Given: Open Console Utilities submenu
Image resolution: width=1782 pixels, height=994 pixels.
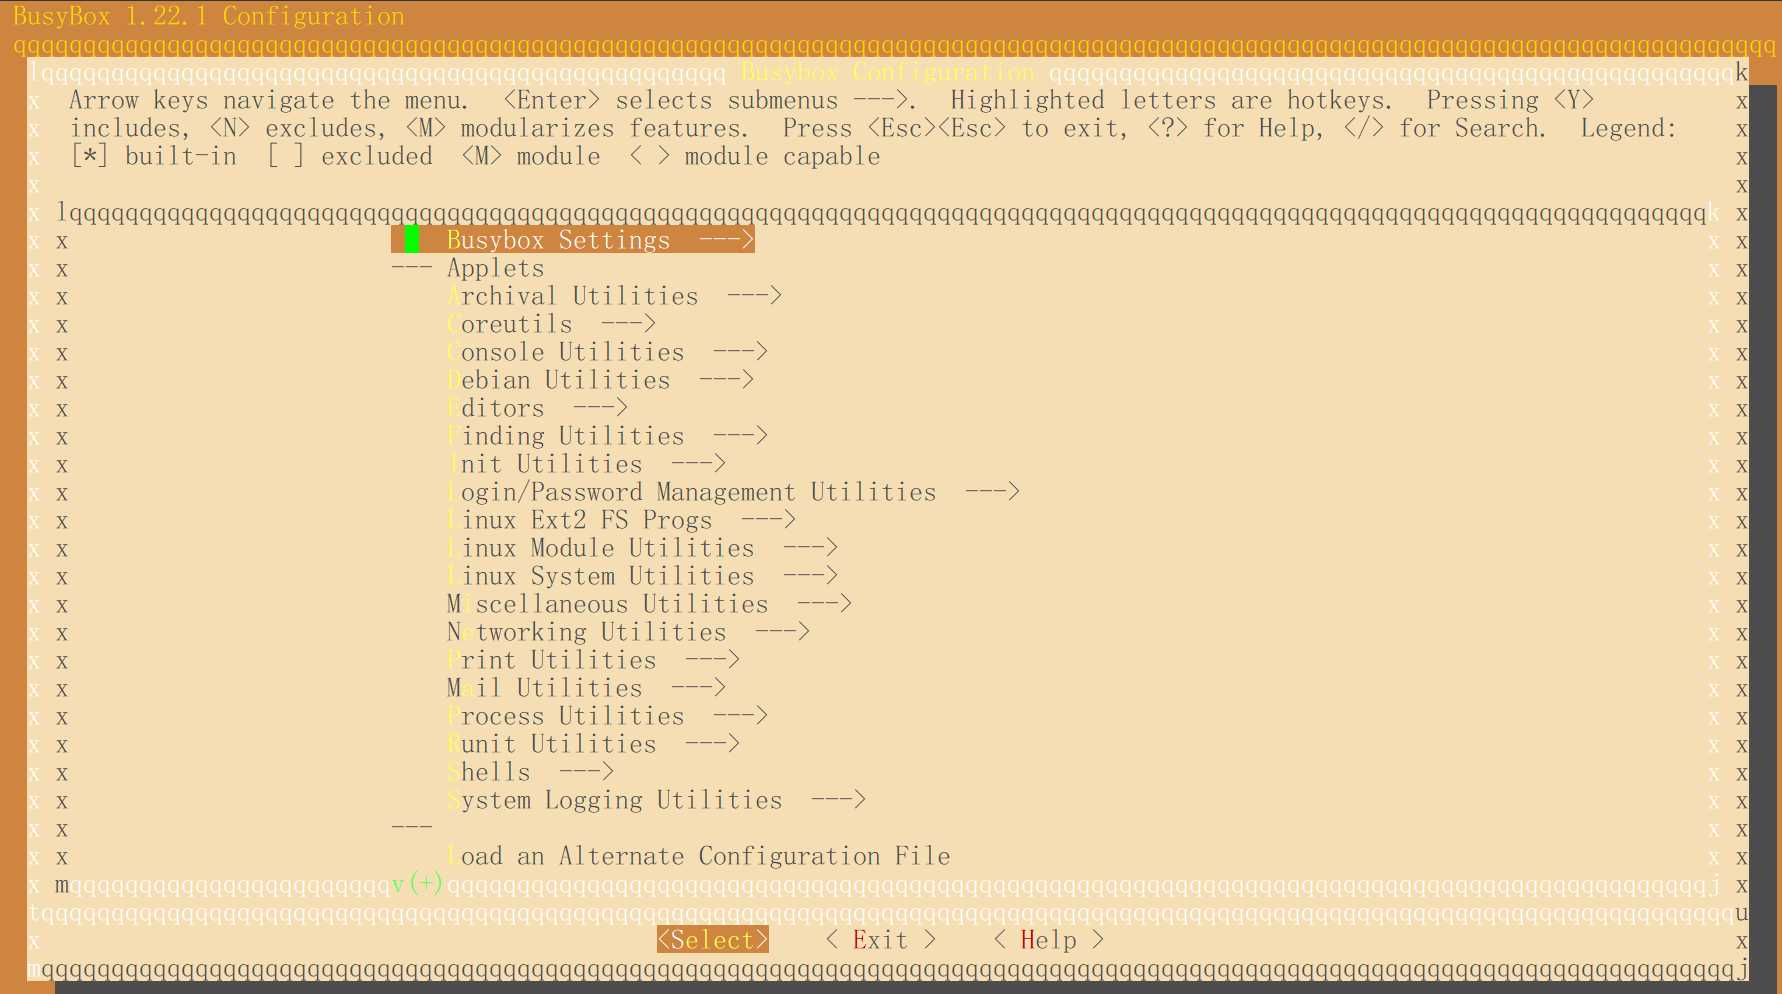Looking at the screenshot, I should coord(607,352).
